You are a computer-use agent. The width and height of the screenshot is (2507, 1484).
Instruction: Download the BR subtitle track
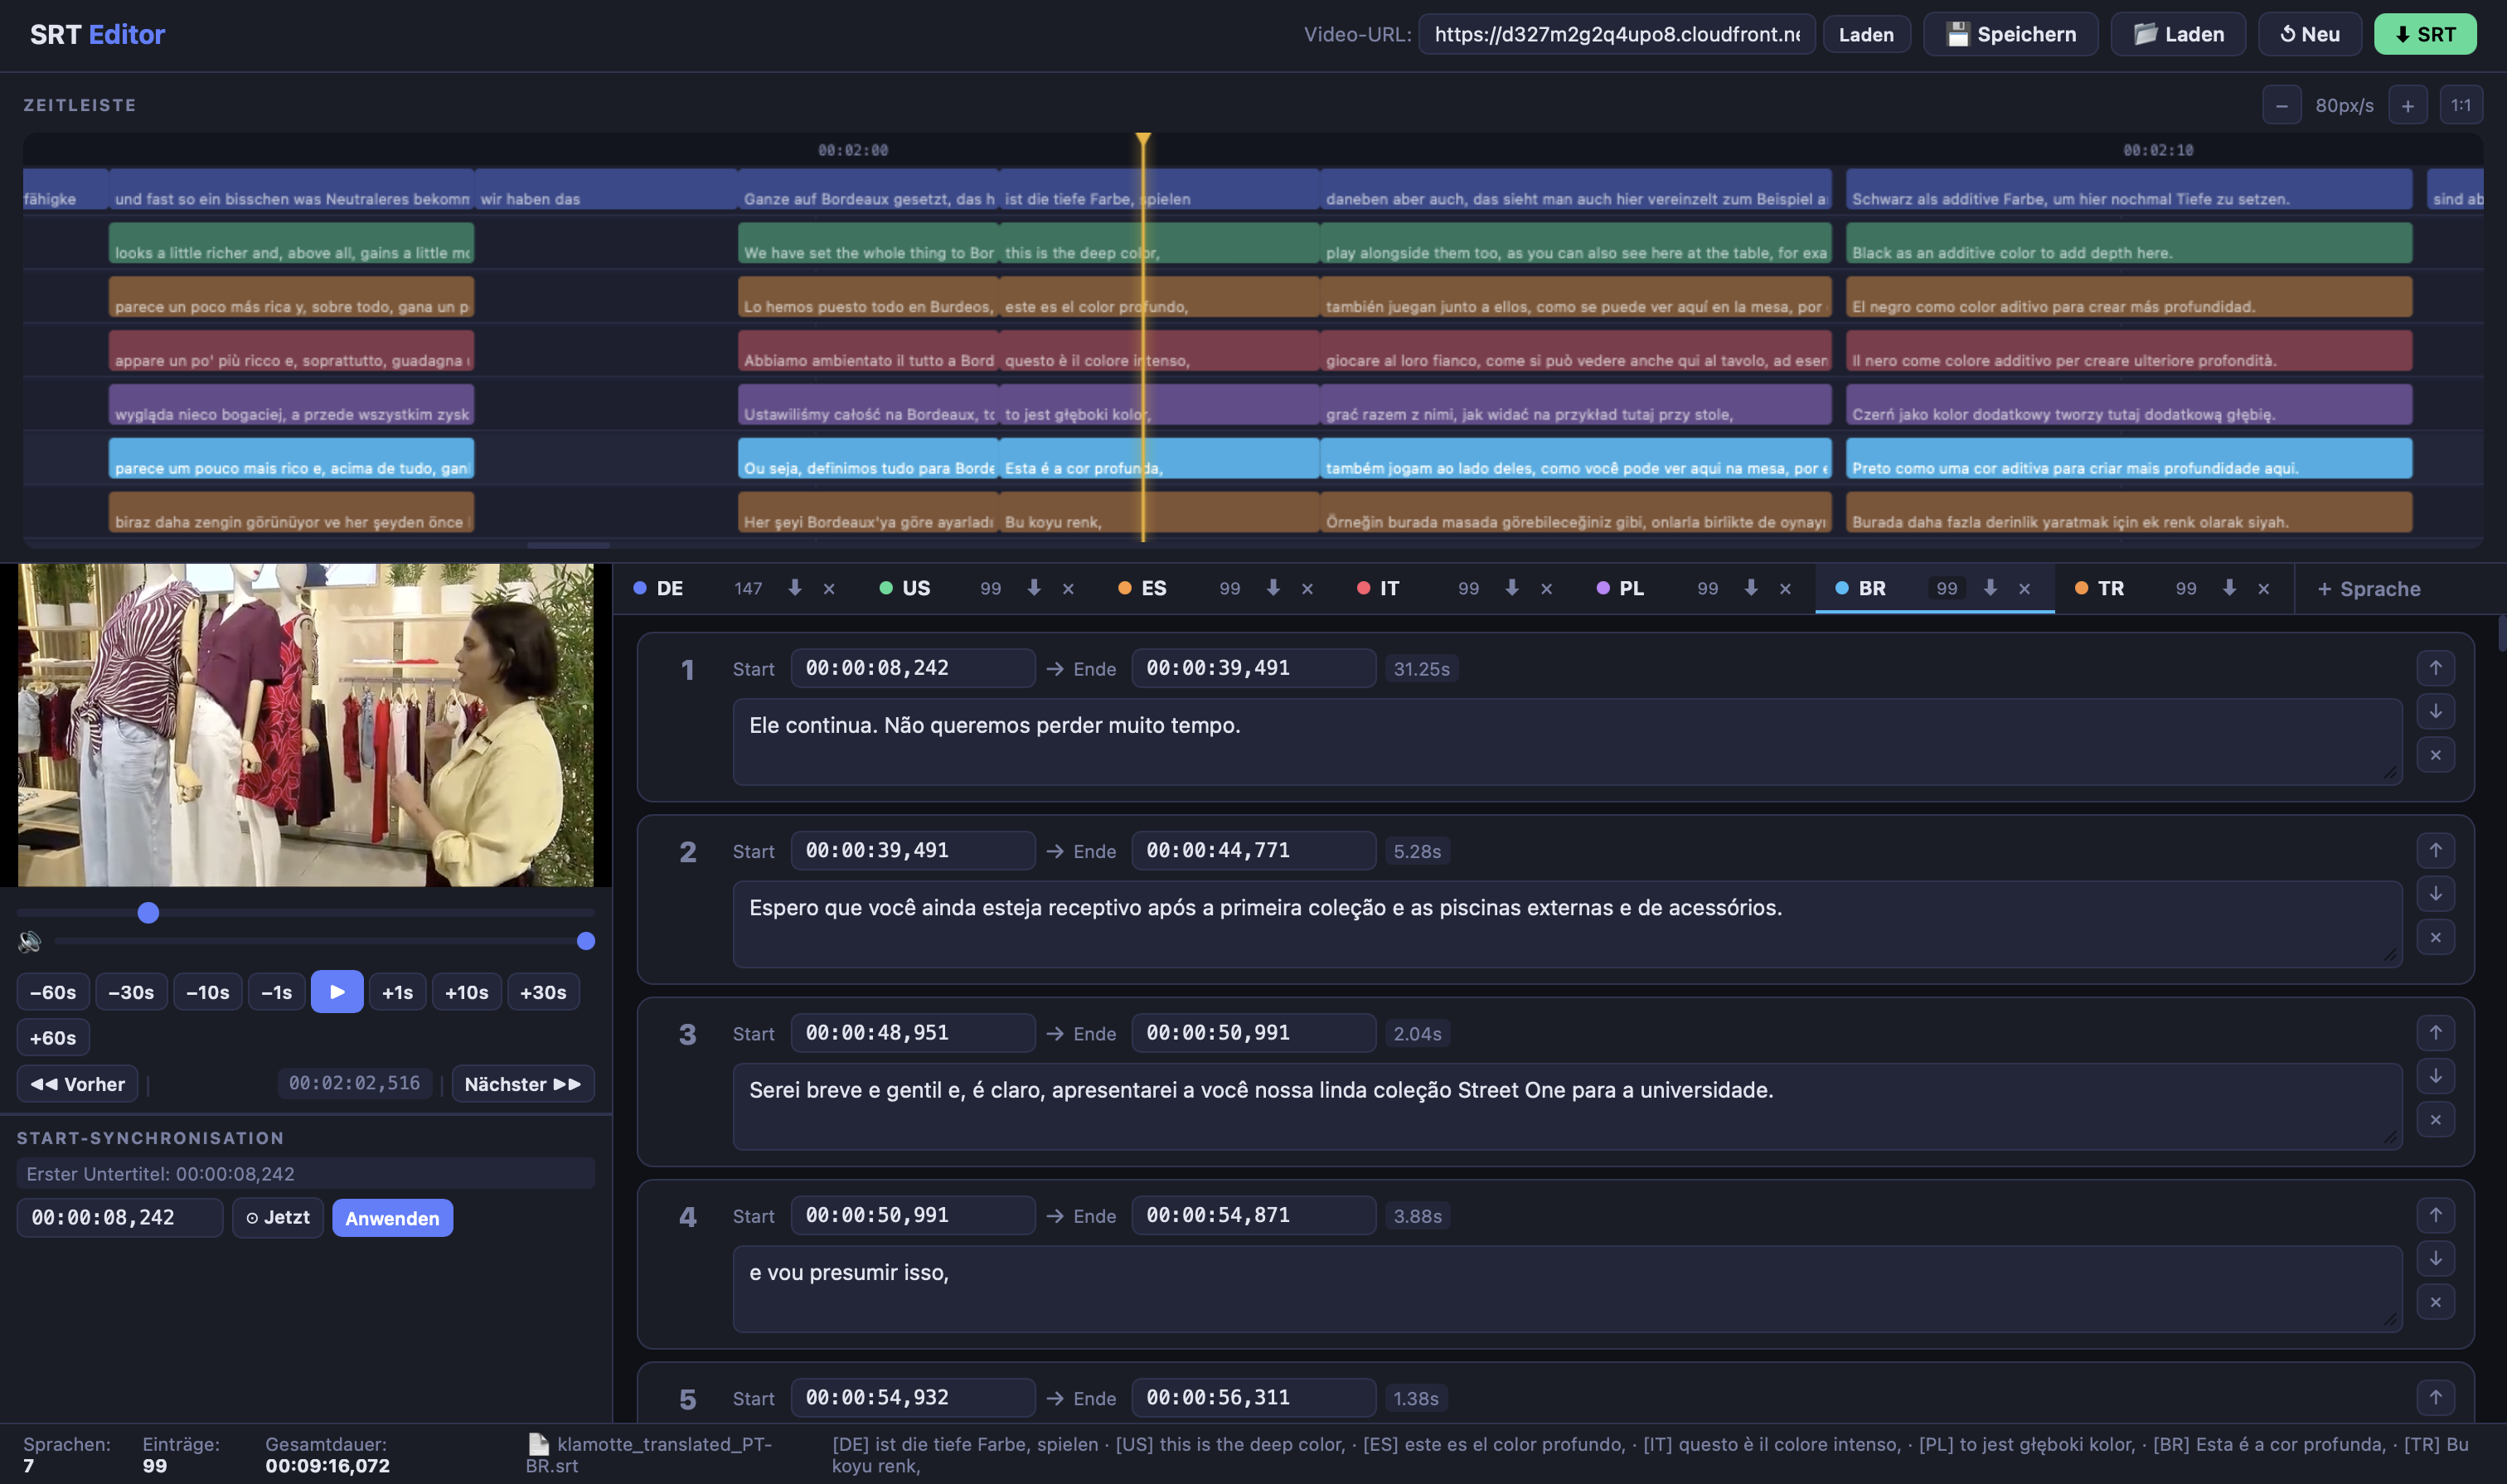(x=1990, y=588)
